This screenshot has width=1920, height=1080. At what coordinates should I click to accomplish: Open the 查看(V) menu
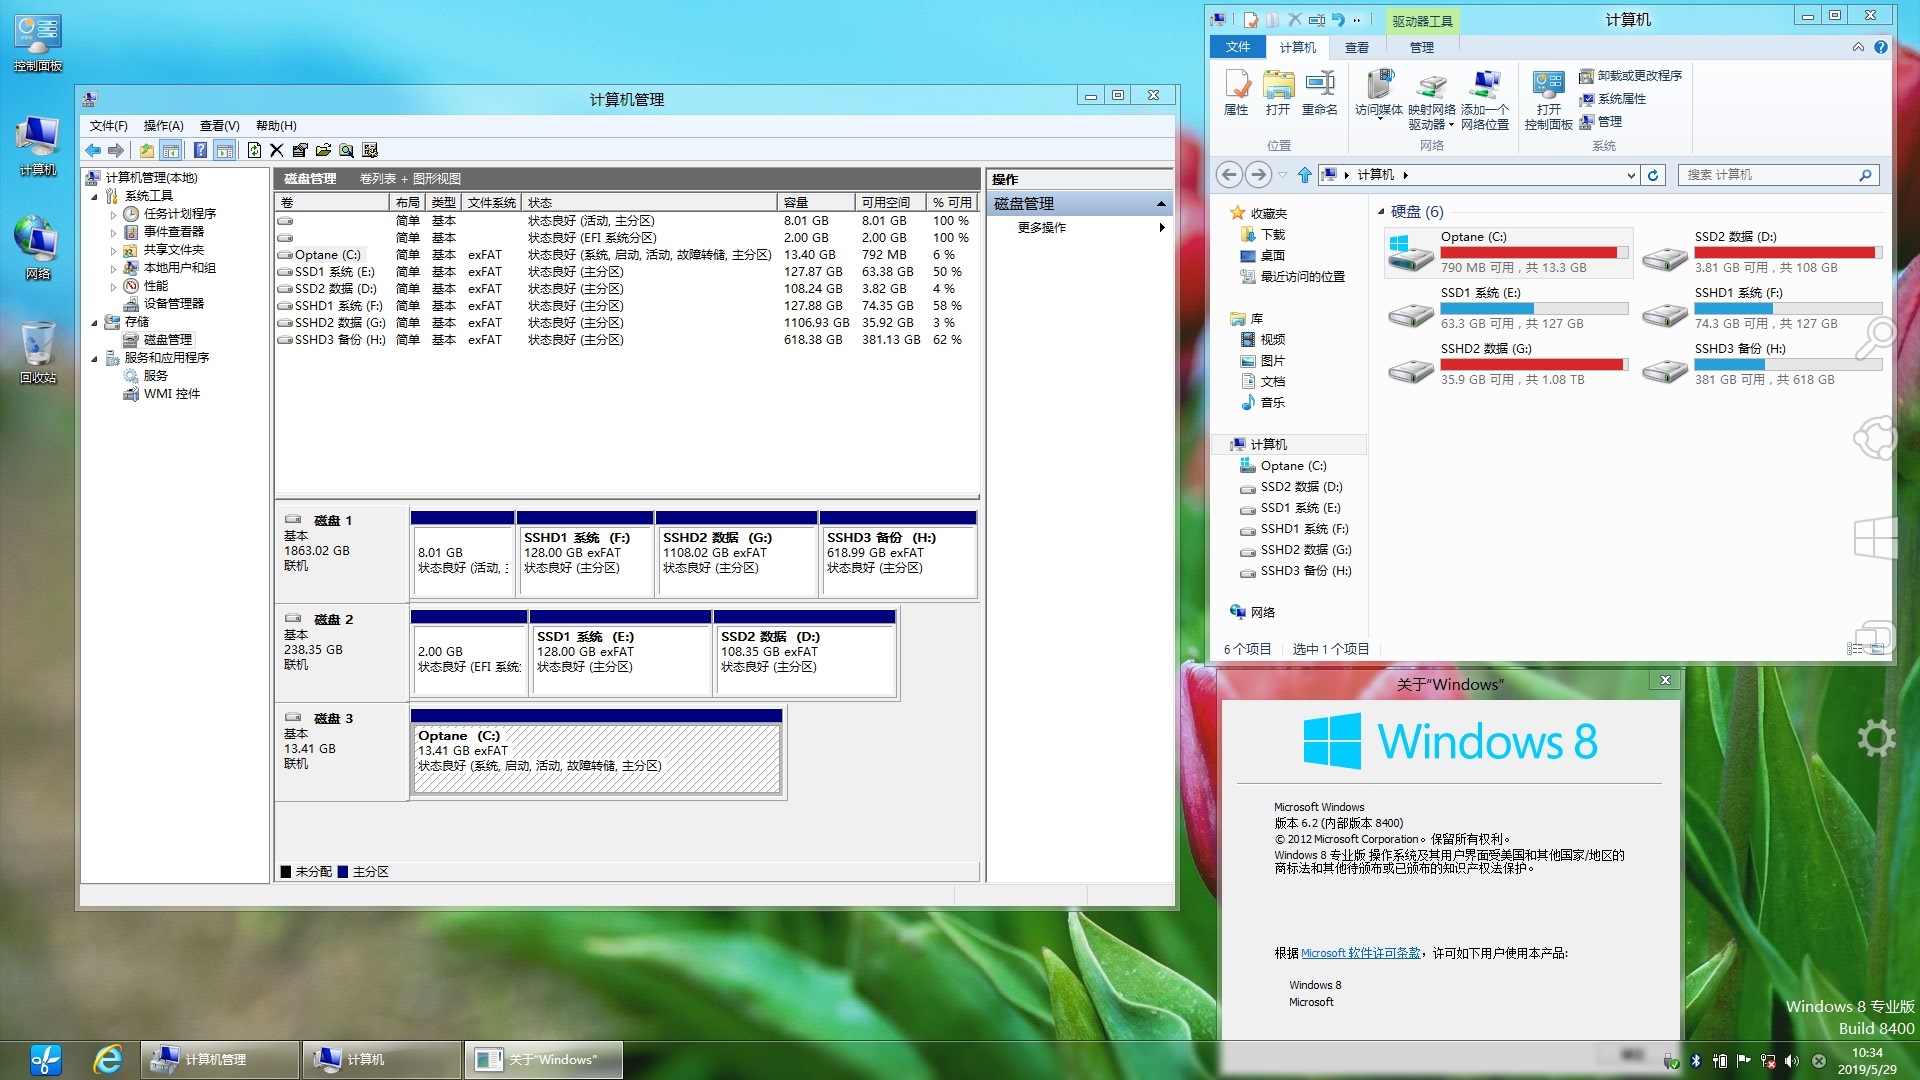(x=219, y=126)
